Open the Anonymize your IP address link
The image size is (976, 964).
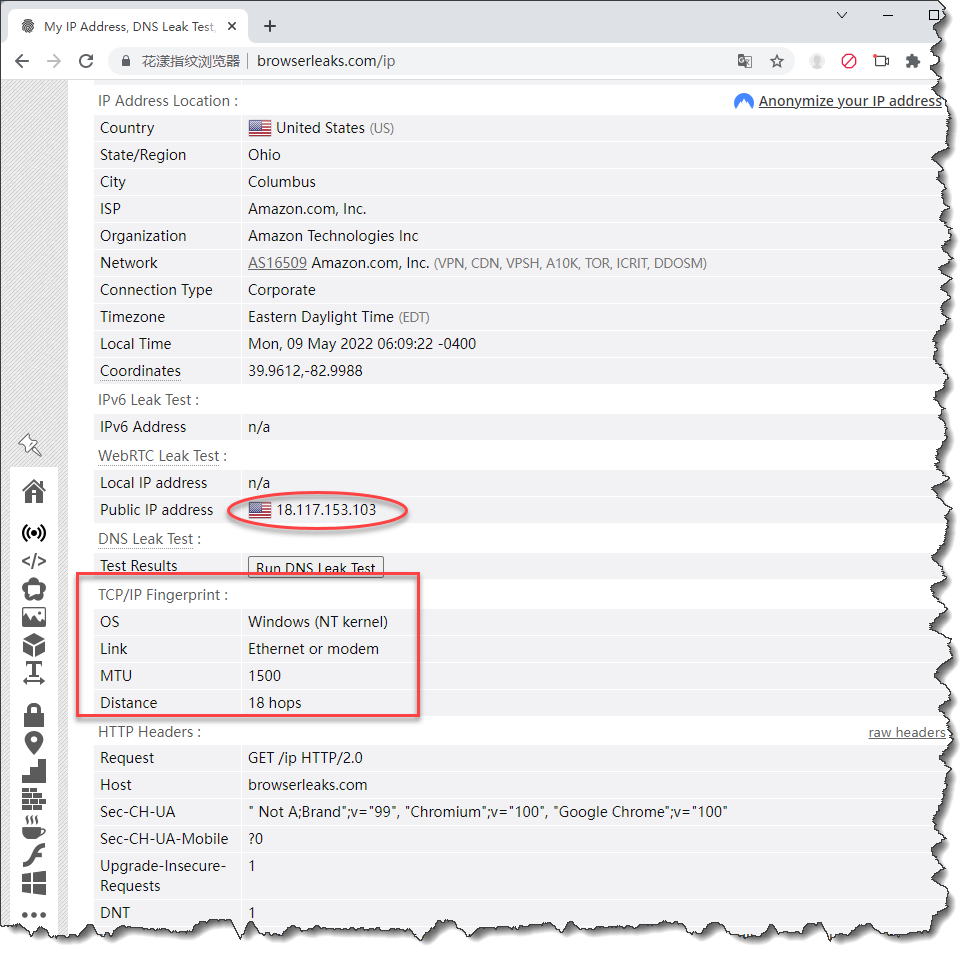pyautogui.click(x=850, y=101)
